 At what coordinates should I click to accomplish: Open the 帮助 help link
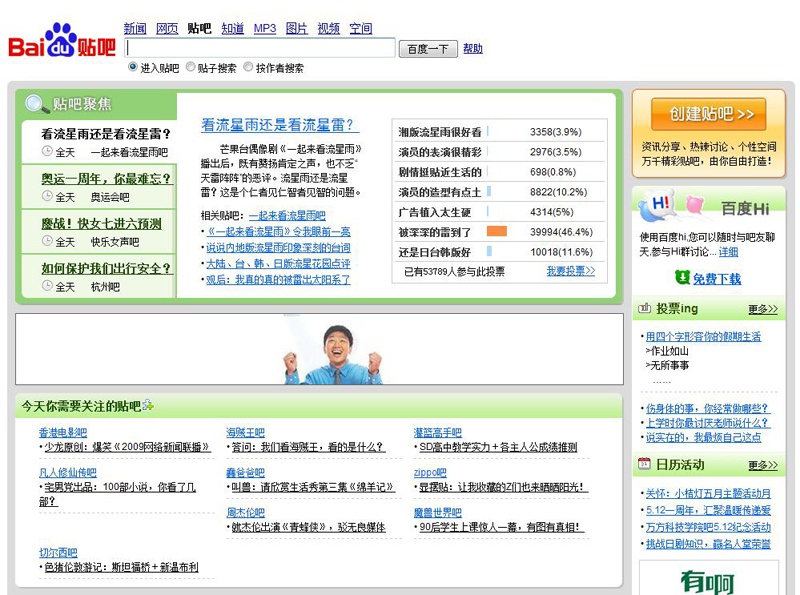(x=473, y=48)
